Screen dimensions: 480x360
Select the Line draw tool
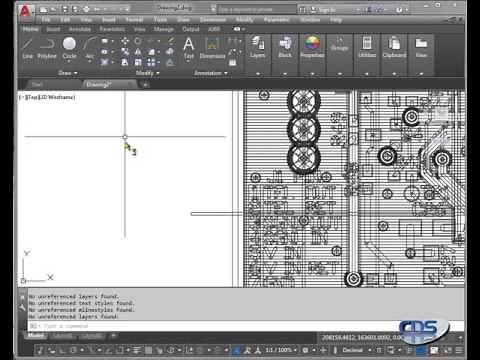point(28,48)
